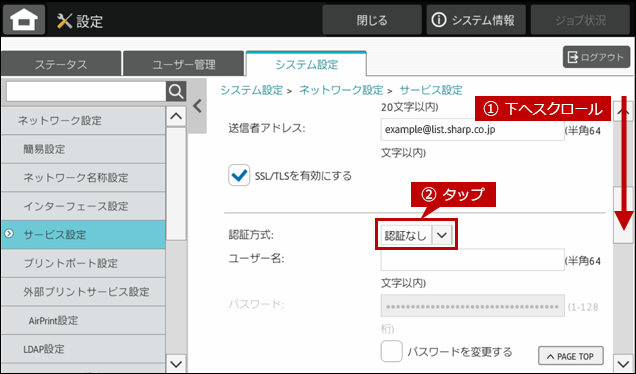636x374 pixels.
Task: Click the sidebar scrollbar thumb
Action: click(176, 184)
